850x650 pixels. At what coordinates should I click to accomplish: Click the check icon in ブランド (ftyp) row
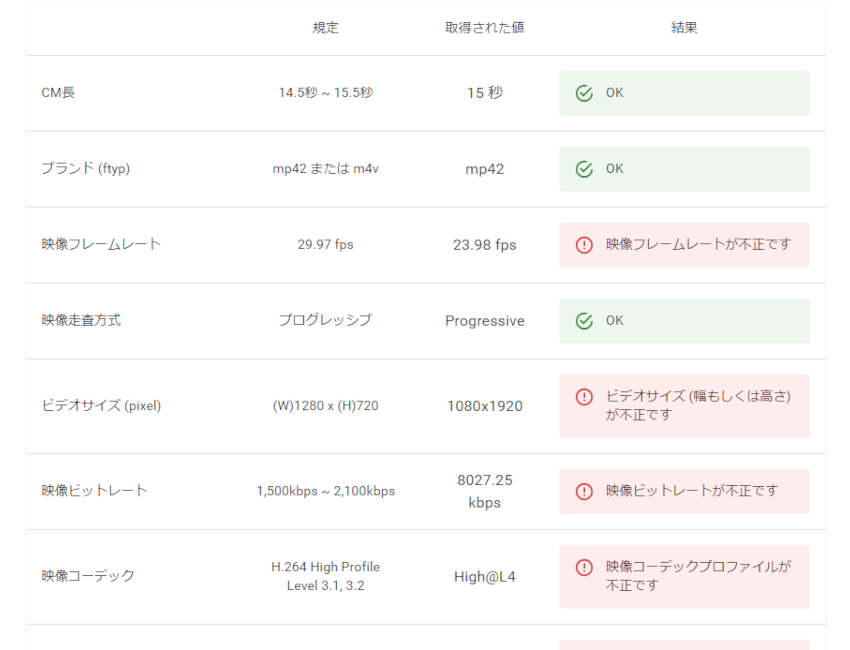click(584, 169)
